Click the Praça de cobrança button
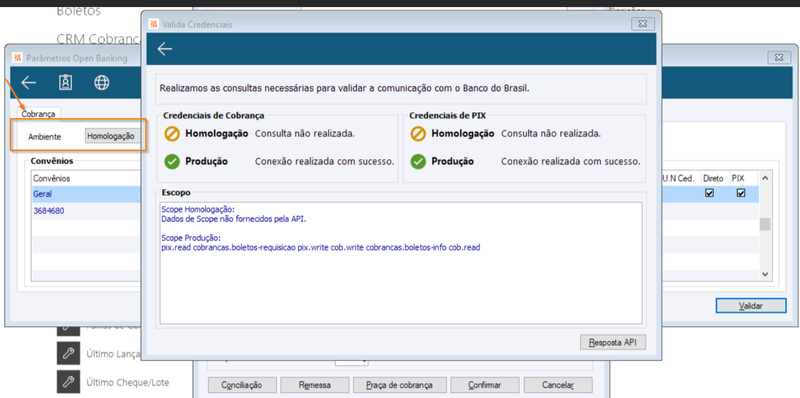The height and width of the screenshot is (398, 800). [x=399, y=385]
